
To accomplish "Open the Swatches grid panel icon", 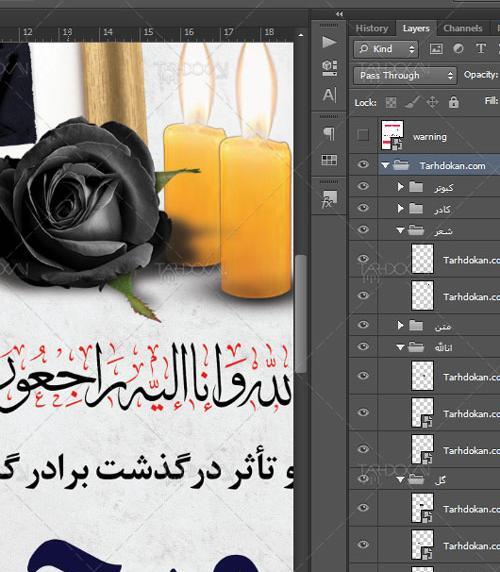I will click(x=329, y=160).
